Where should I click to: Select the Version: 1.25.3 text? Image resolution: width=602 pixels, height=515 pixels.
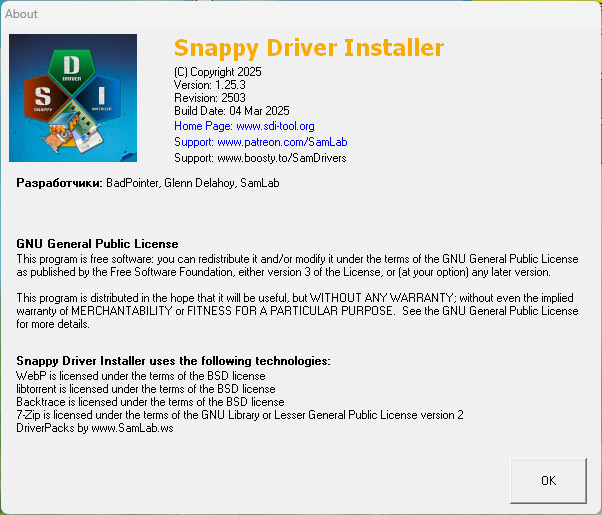pyautogui.click(x=210, y=85)
